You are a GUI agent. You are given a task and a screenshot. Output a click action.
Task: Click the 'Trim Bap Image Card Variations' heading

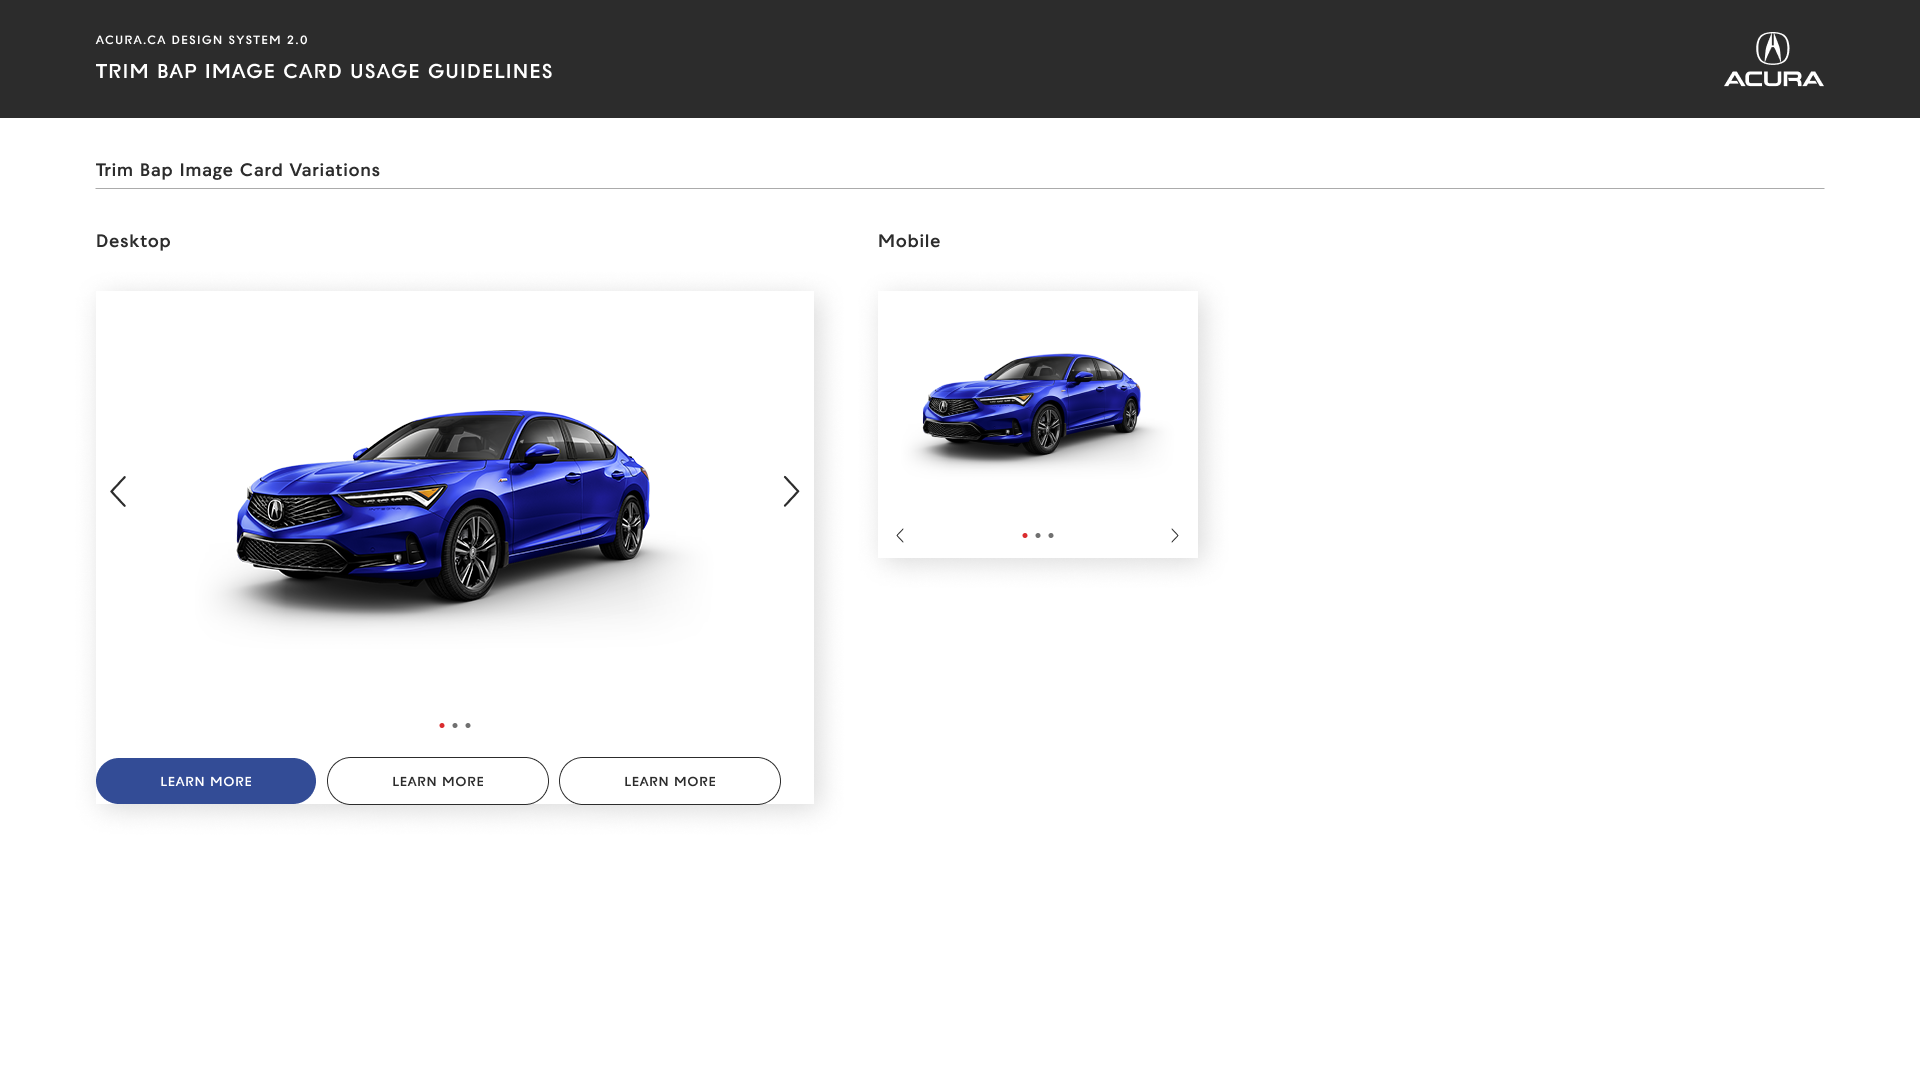238,170
